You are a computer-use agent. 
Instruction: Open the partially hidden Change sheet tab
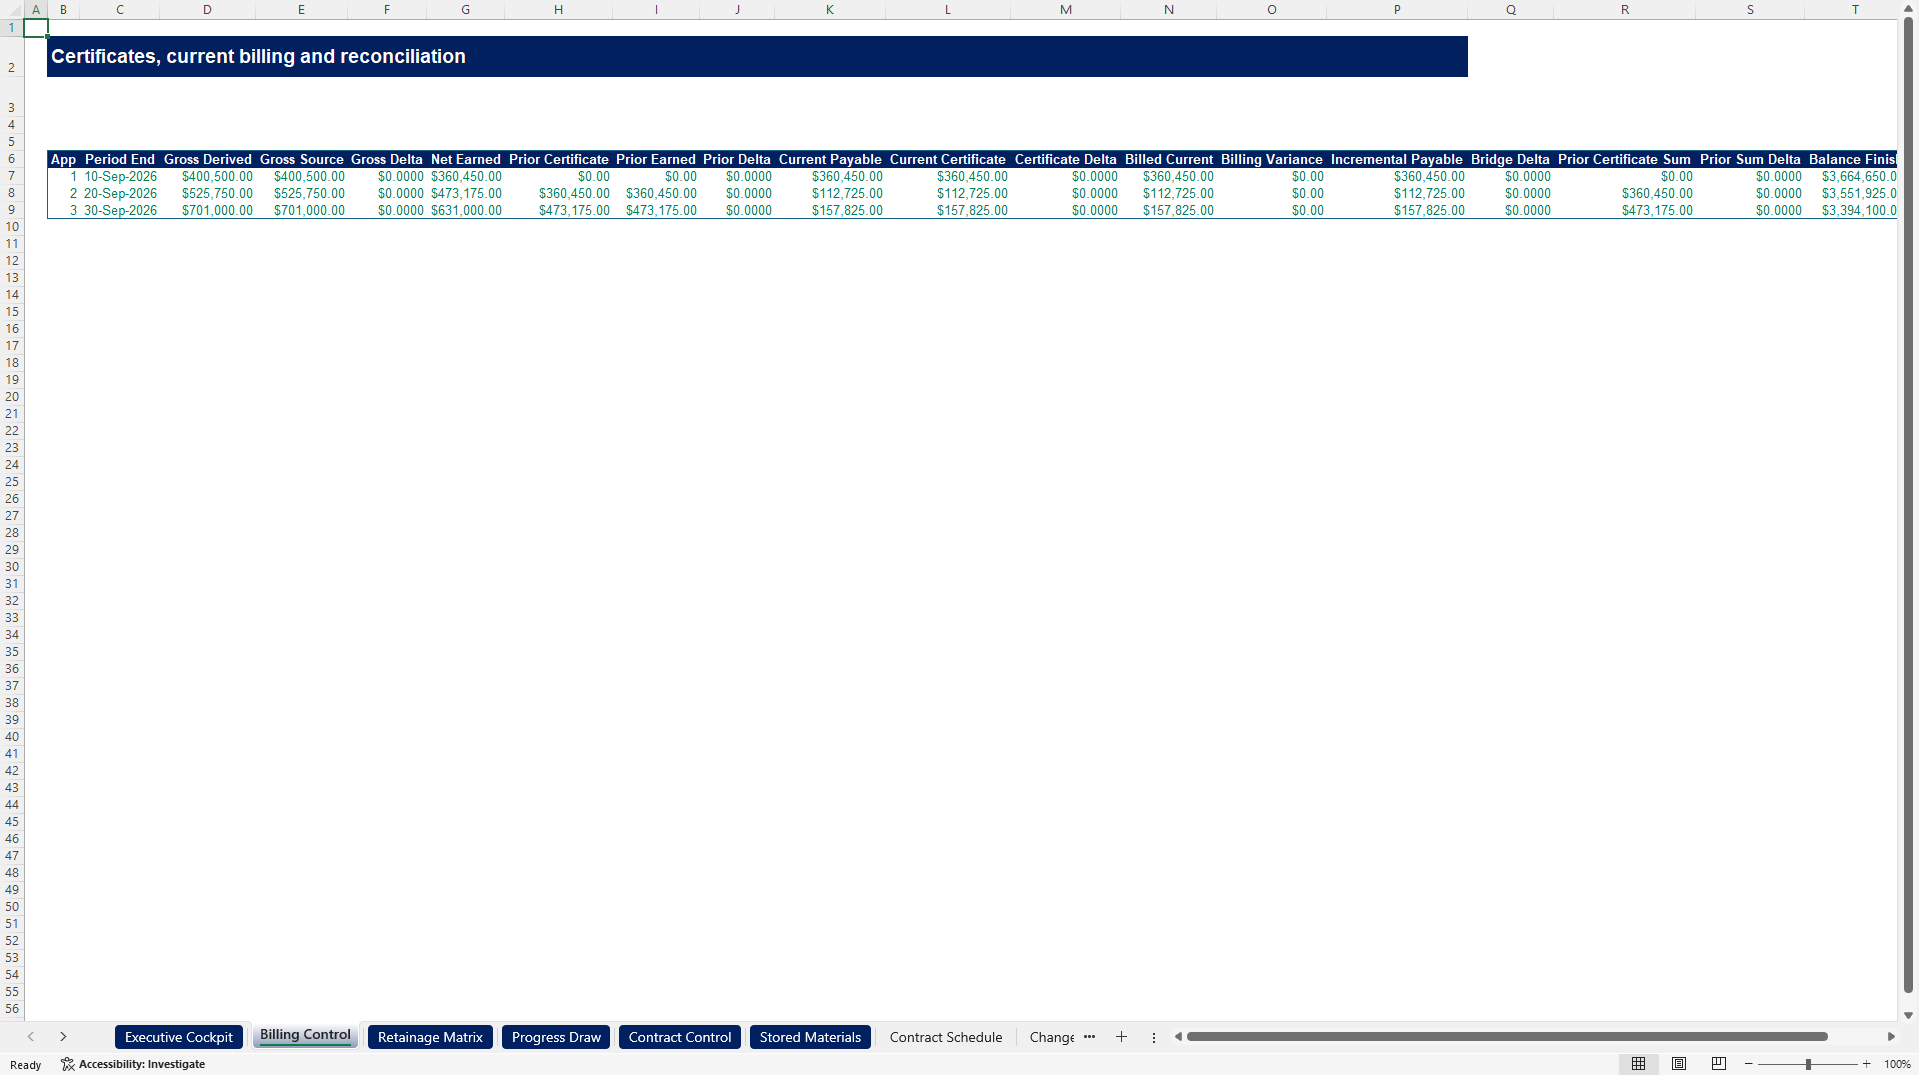(x=1052, y=1037)
